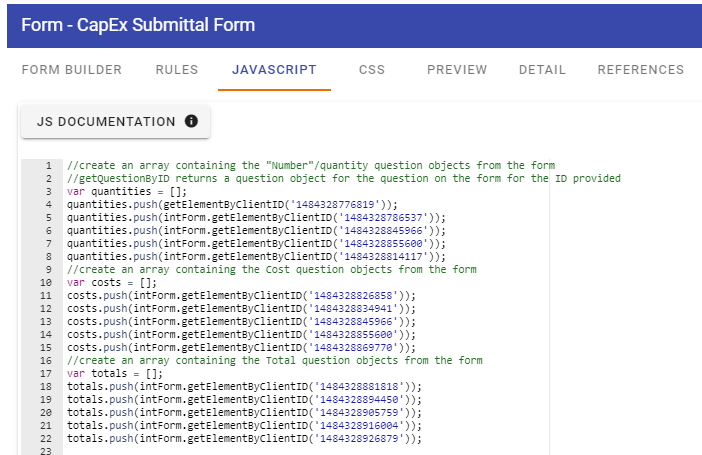This screenshot has height=455, width=702.
Task: Select the JAVASCRIPT tab
Action: click(x=274, y=70)
